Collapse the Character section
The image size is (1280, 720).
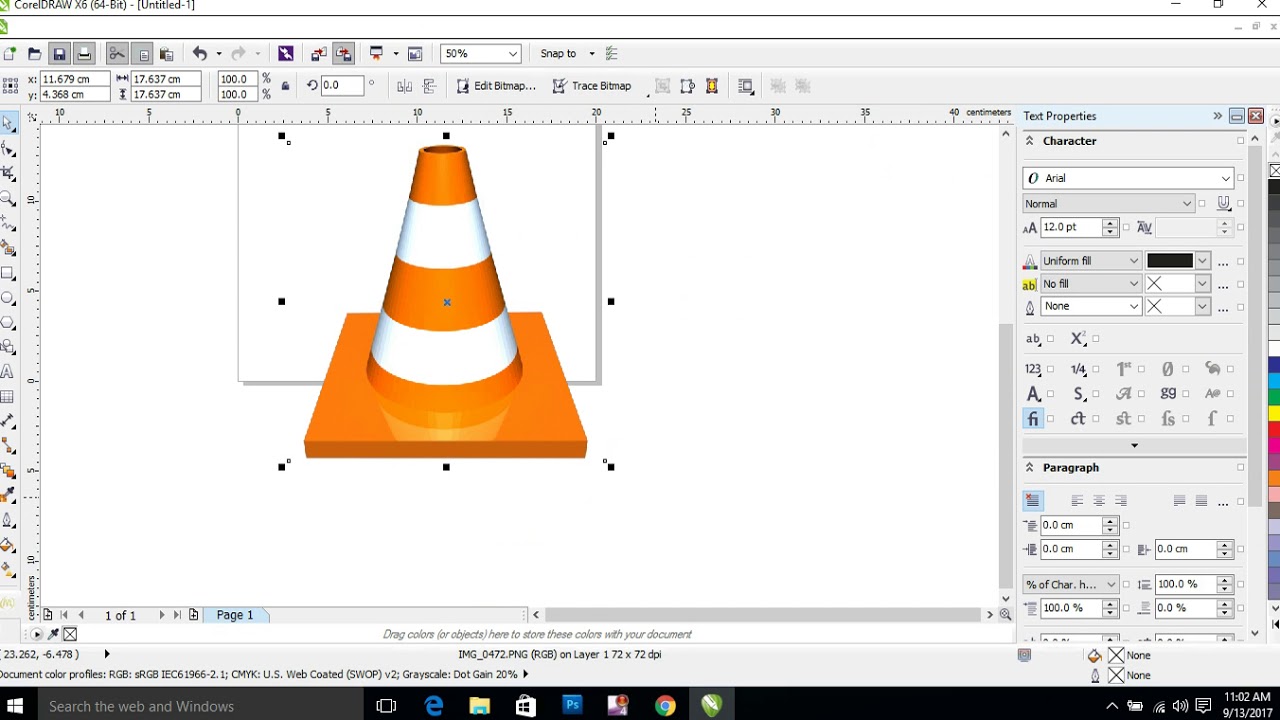click(x=1029, y=141)
